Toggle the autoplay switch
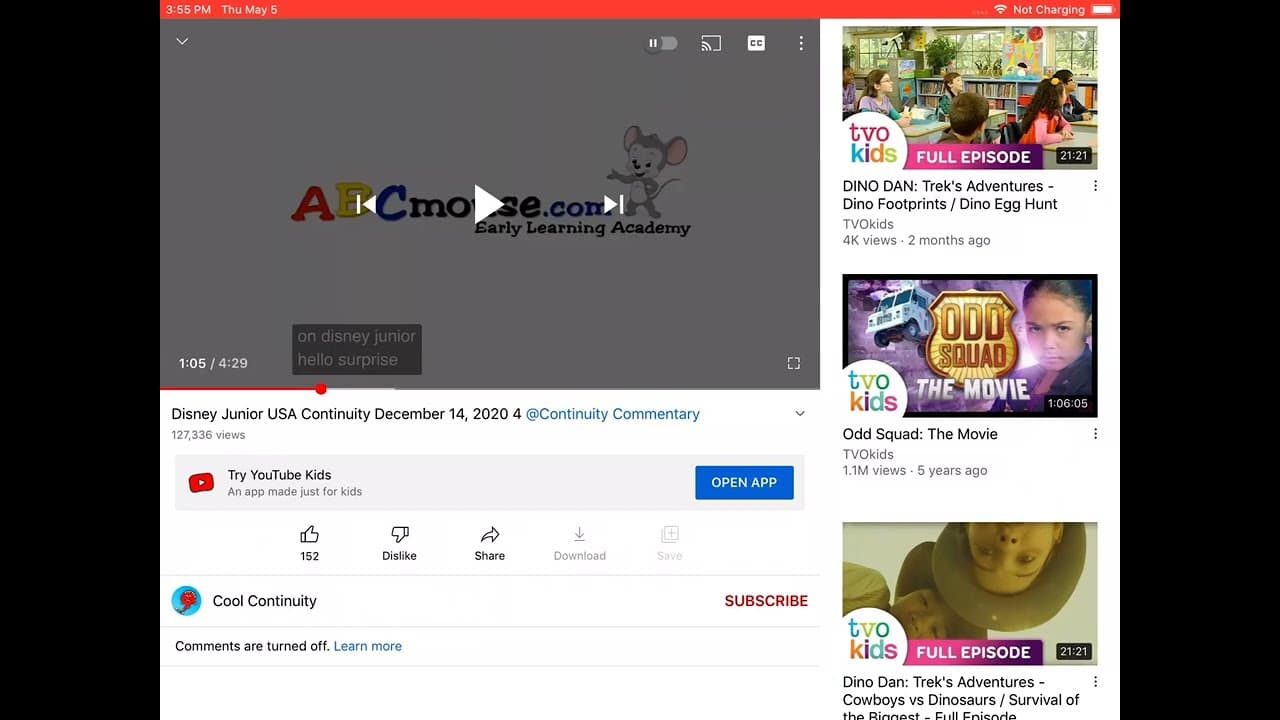 click(x=662, y=43)
